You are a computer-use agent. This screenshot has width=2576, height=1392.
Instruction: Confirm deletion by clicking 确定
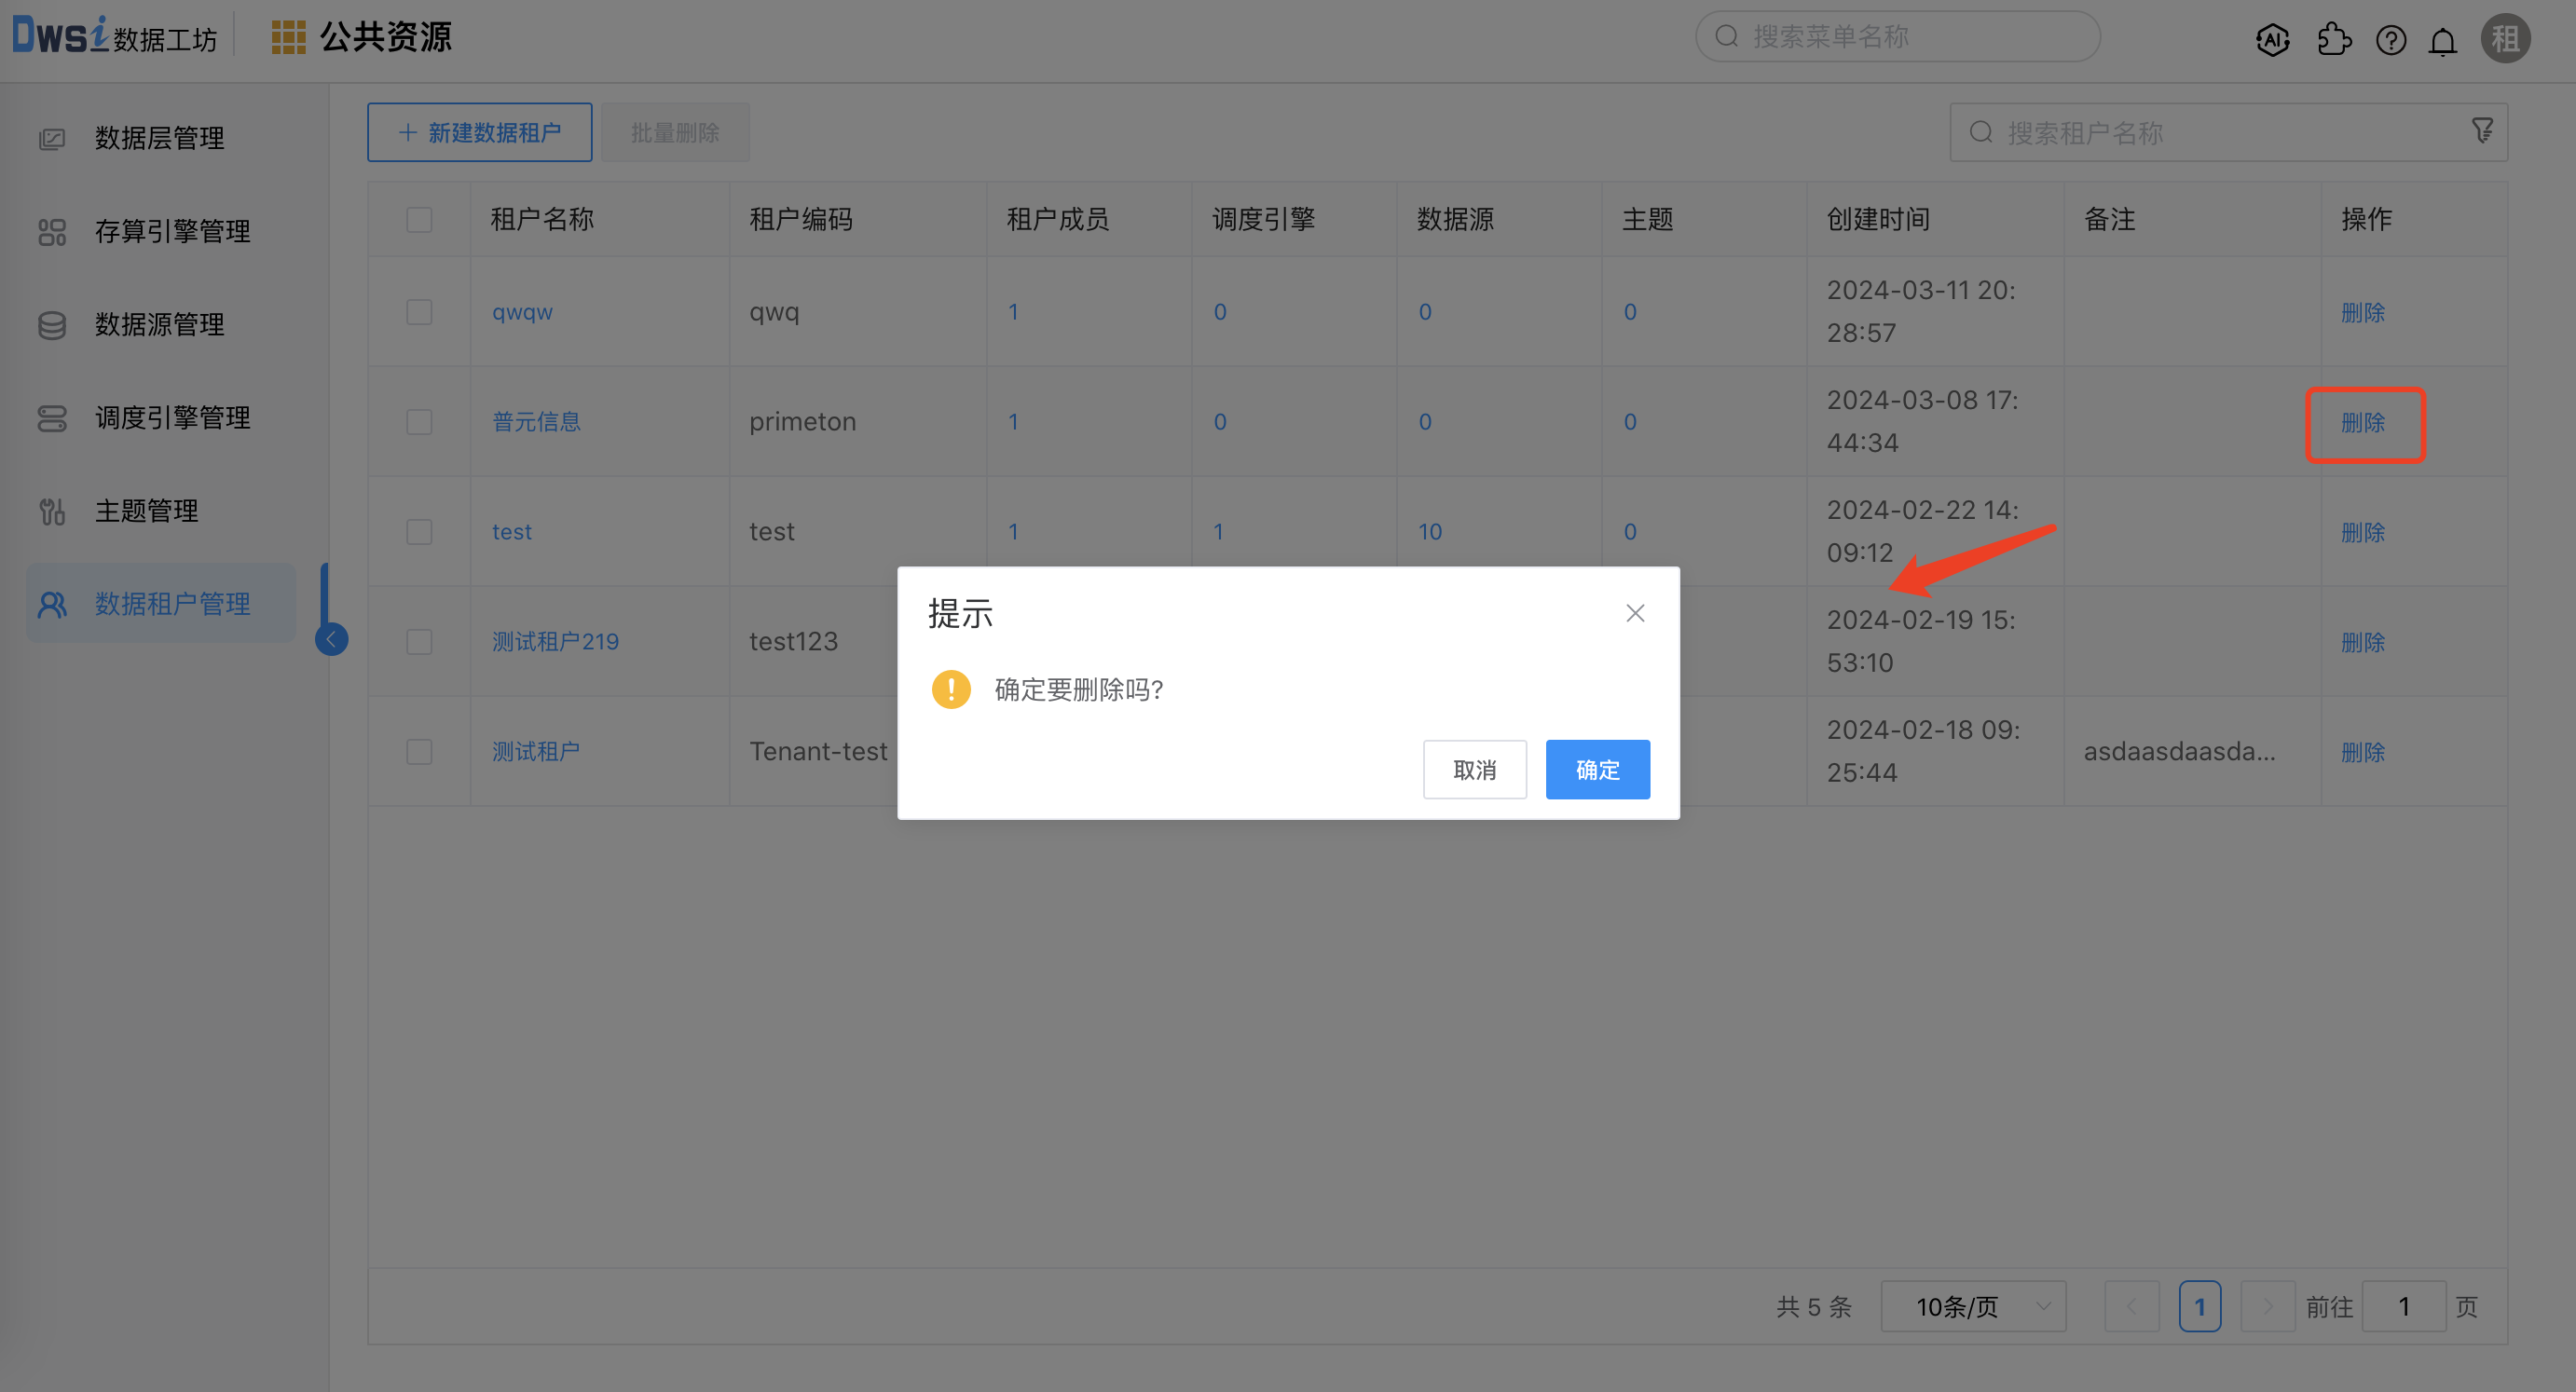pyautogui.click(x=1596, y=769)
